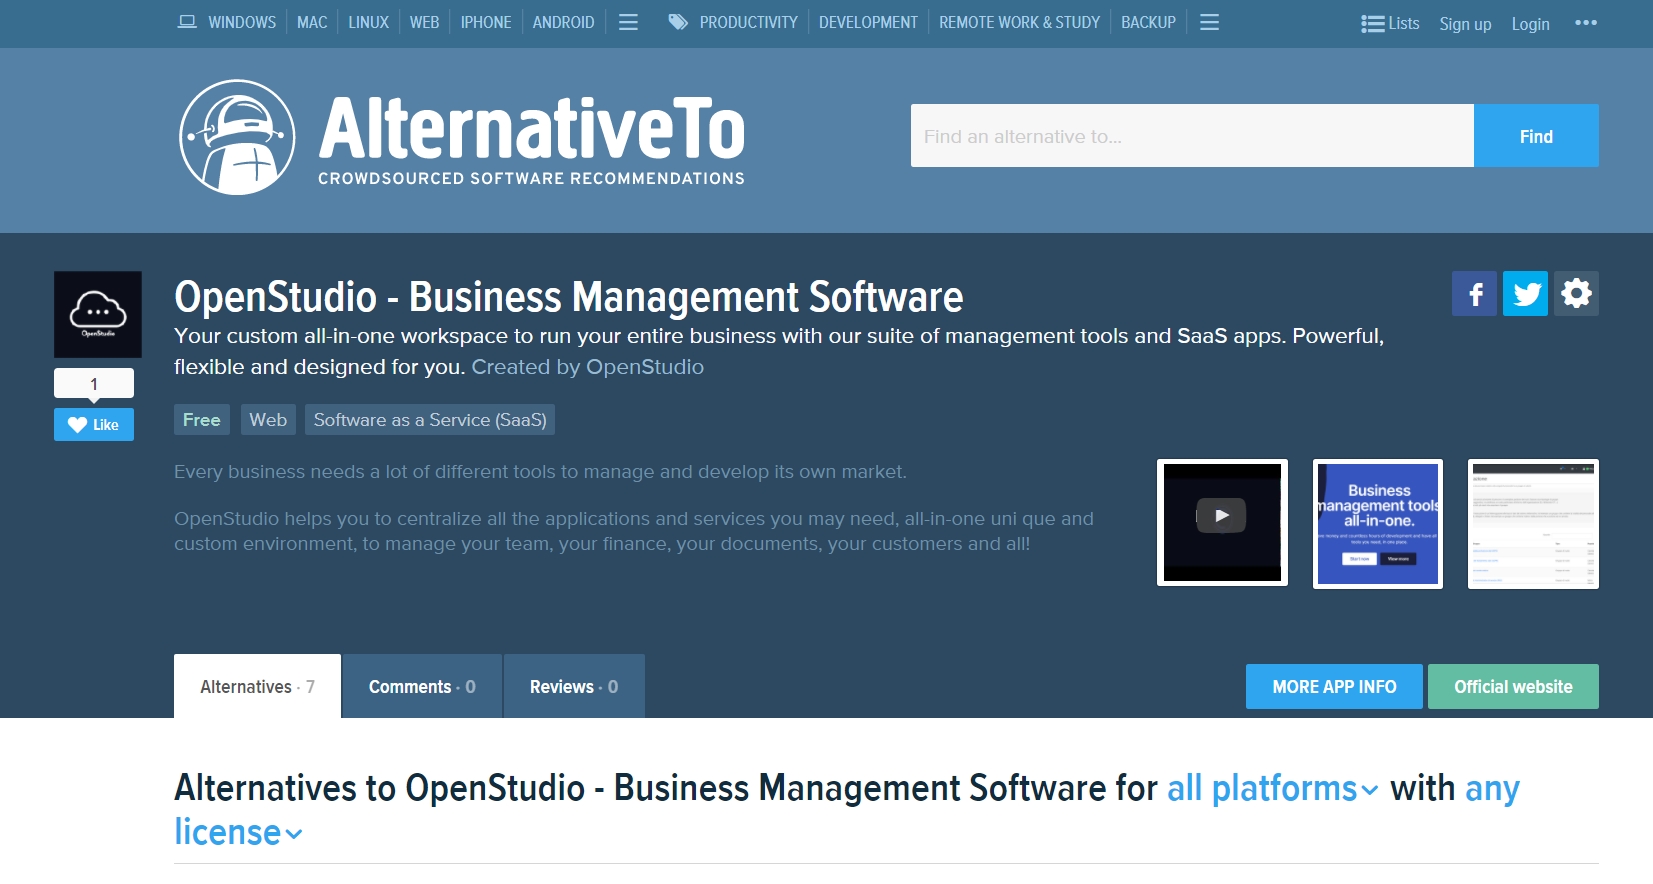
Task: Browse Web platform apps
Action: tap(424, 22)
